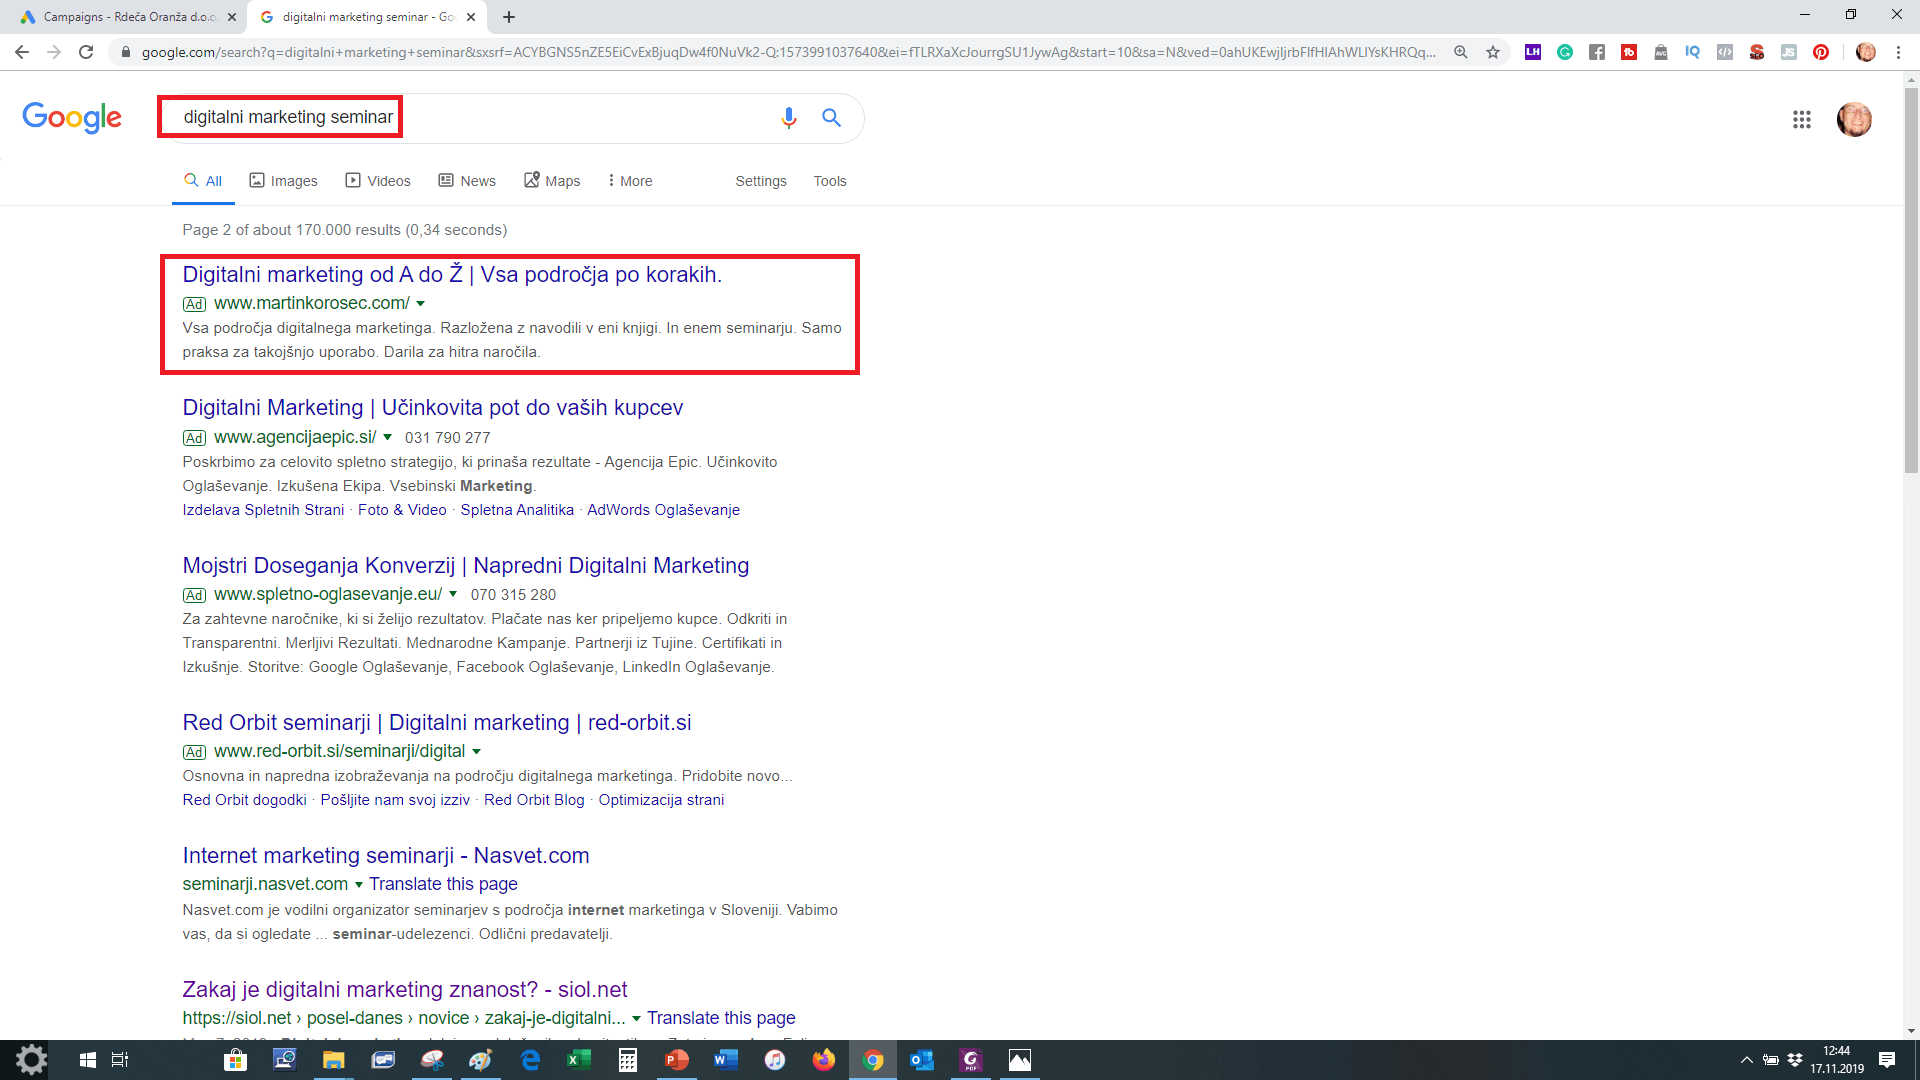Reload the page

(x=86, y=52)
